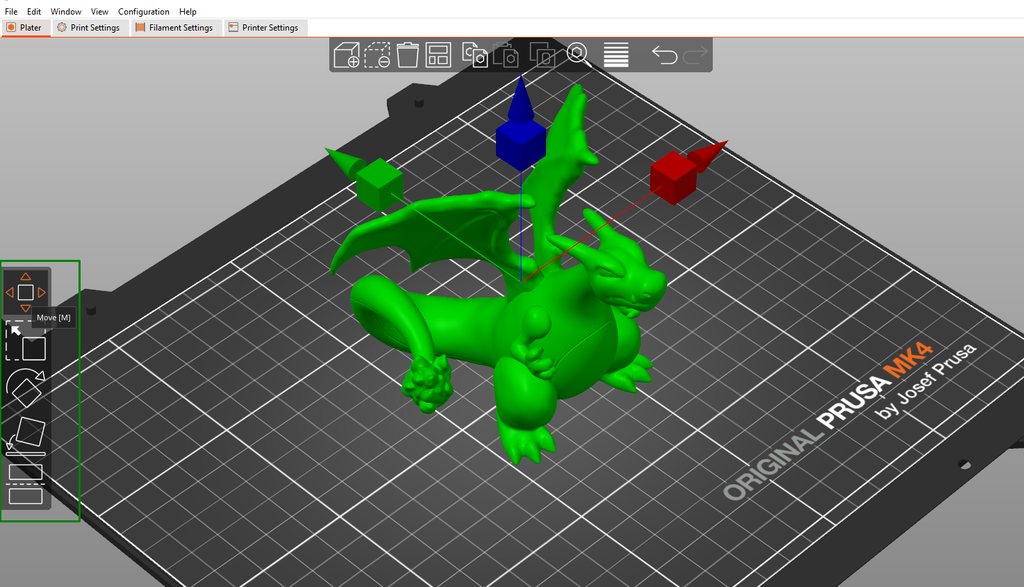Paste the copied model
1024x587 pixels.
point(507,55)
